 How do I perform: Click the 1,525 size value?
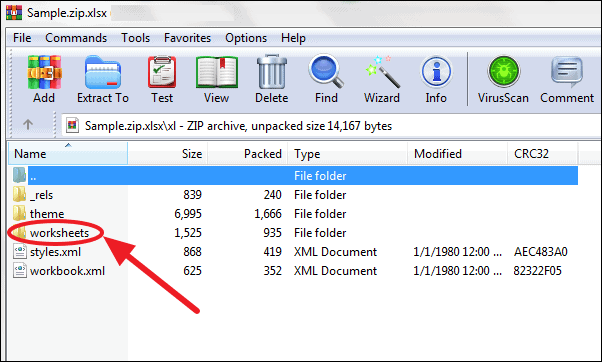click(188, 233)
